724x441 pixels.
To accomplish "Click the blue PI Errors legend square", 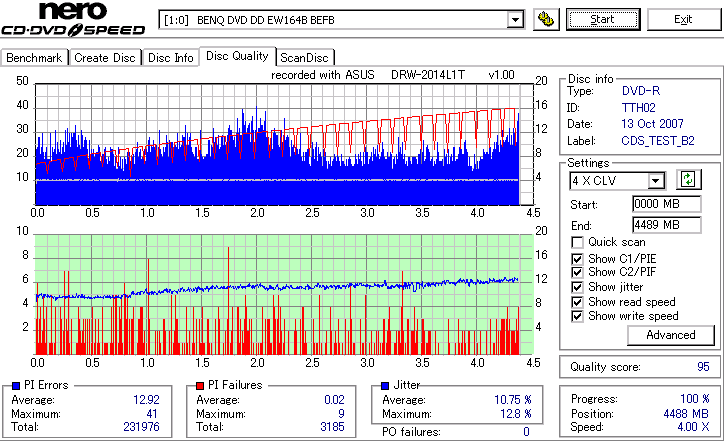I will 16,386.
